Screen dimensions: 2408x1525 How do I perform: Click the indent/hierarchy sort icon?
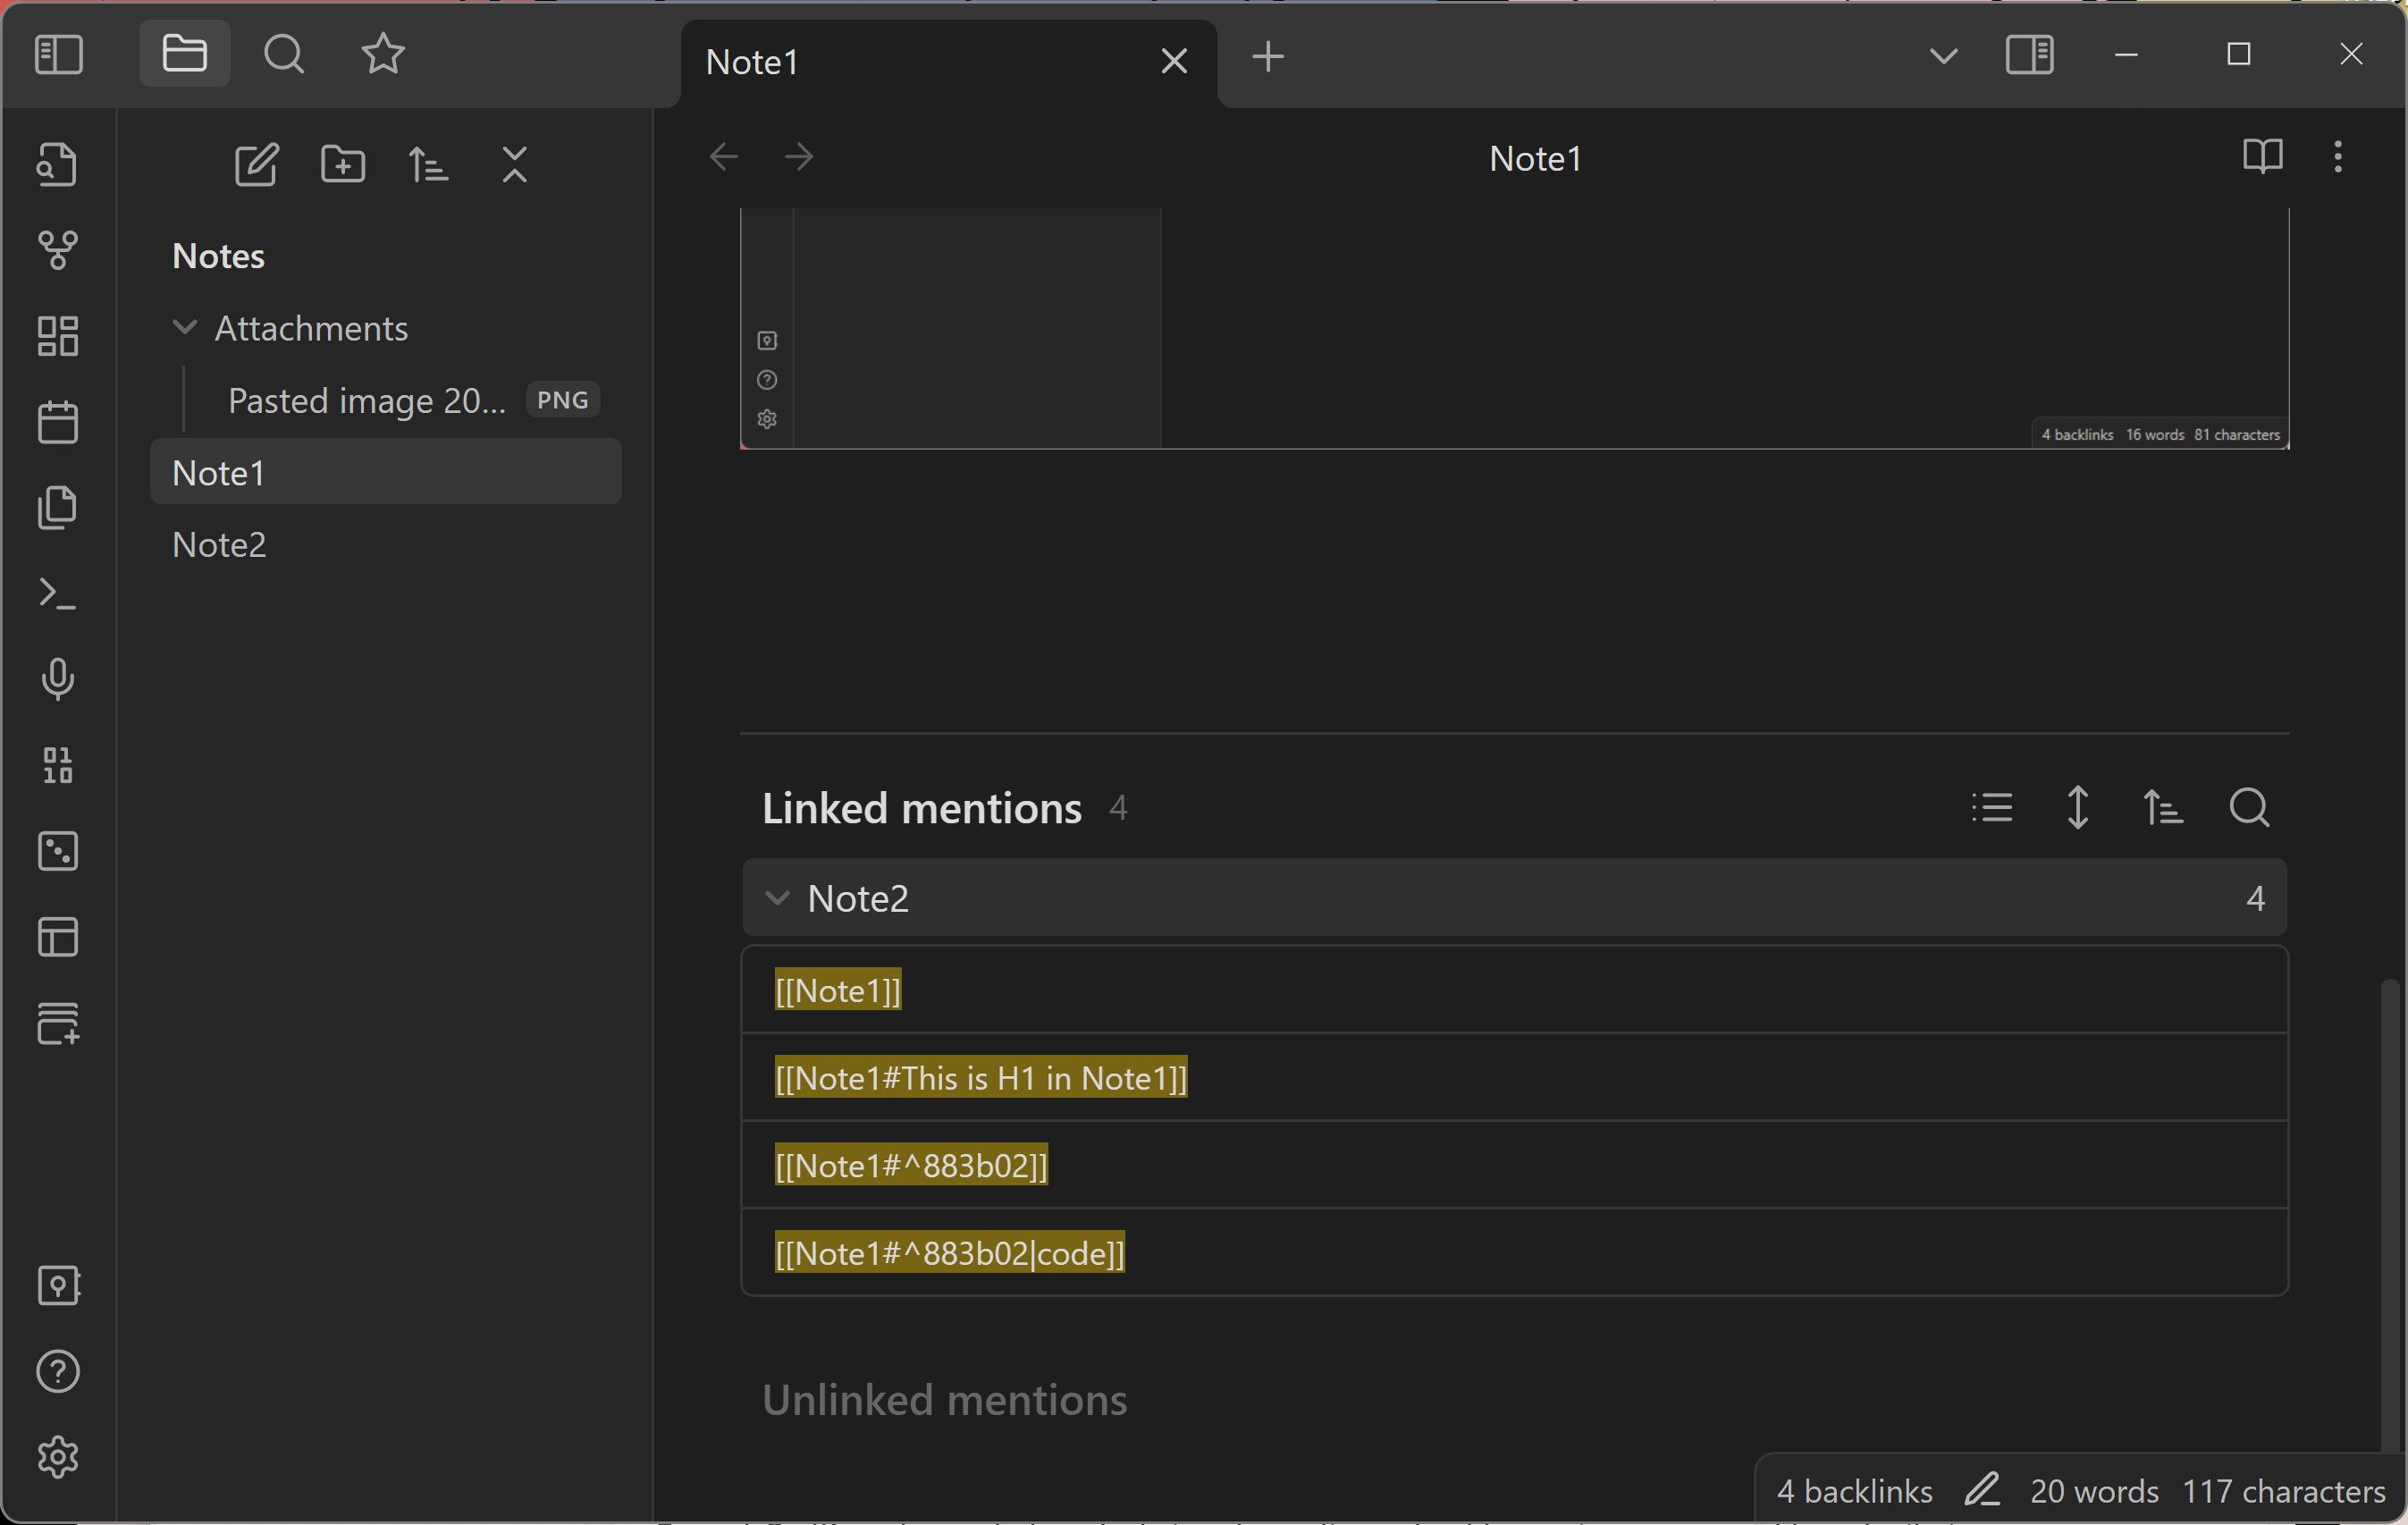coord(2162,809)
